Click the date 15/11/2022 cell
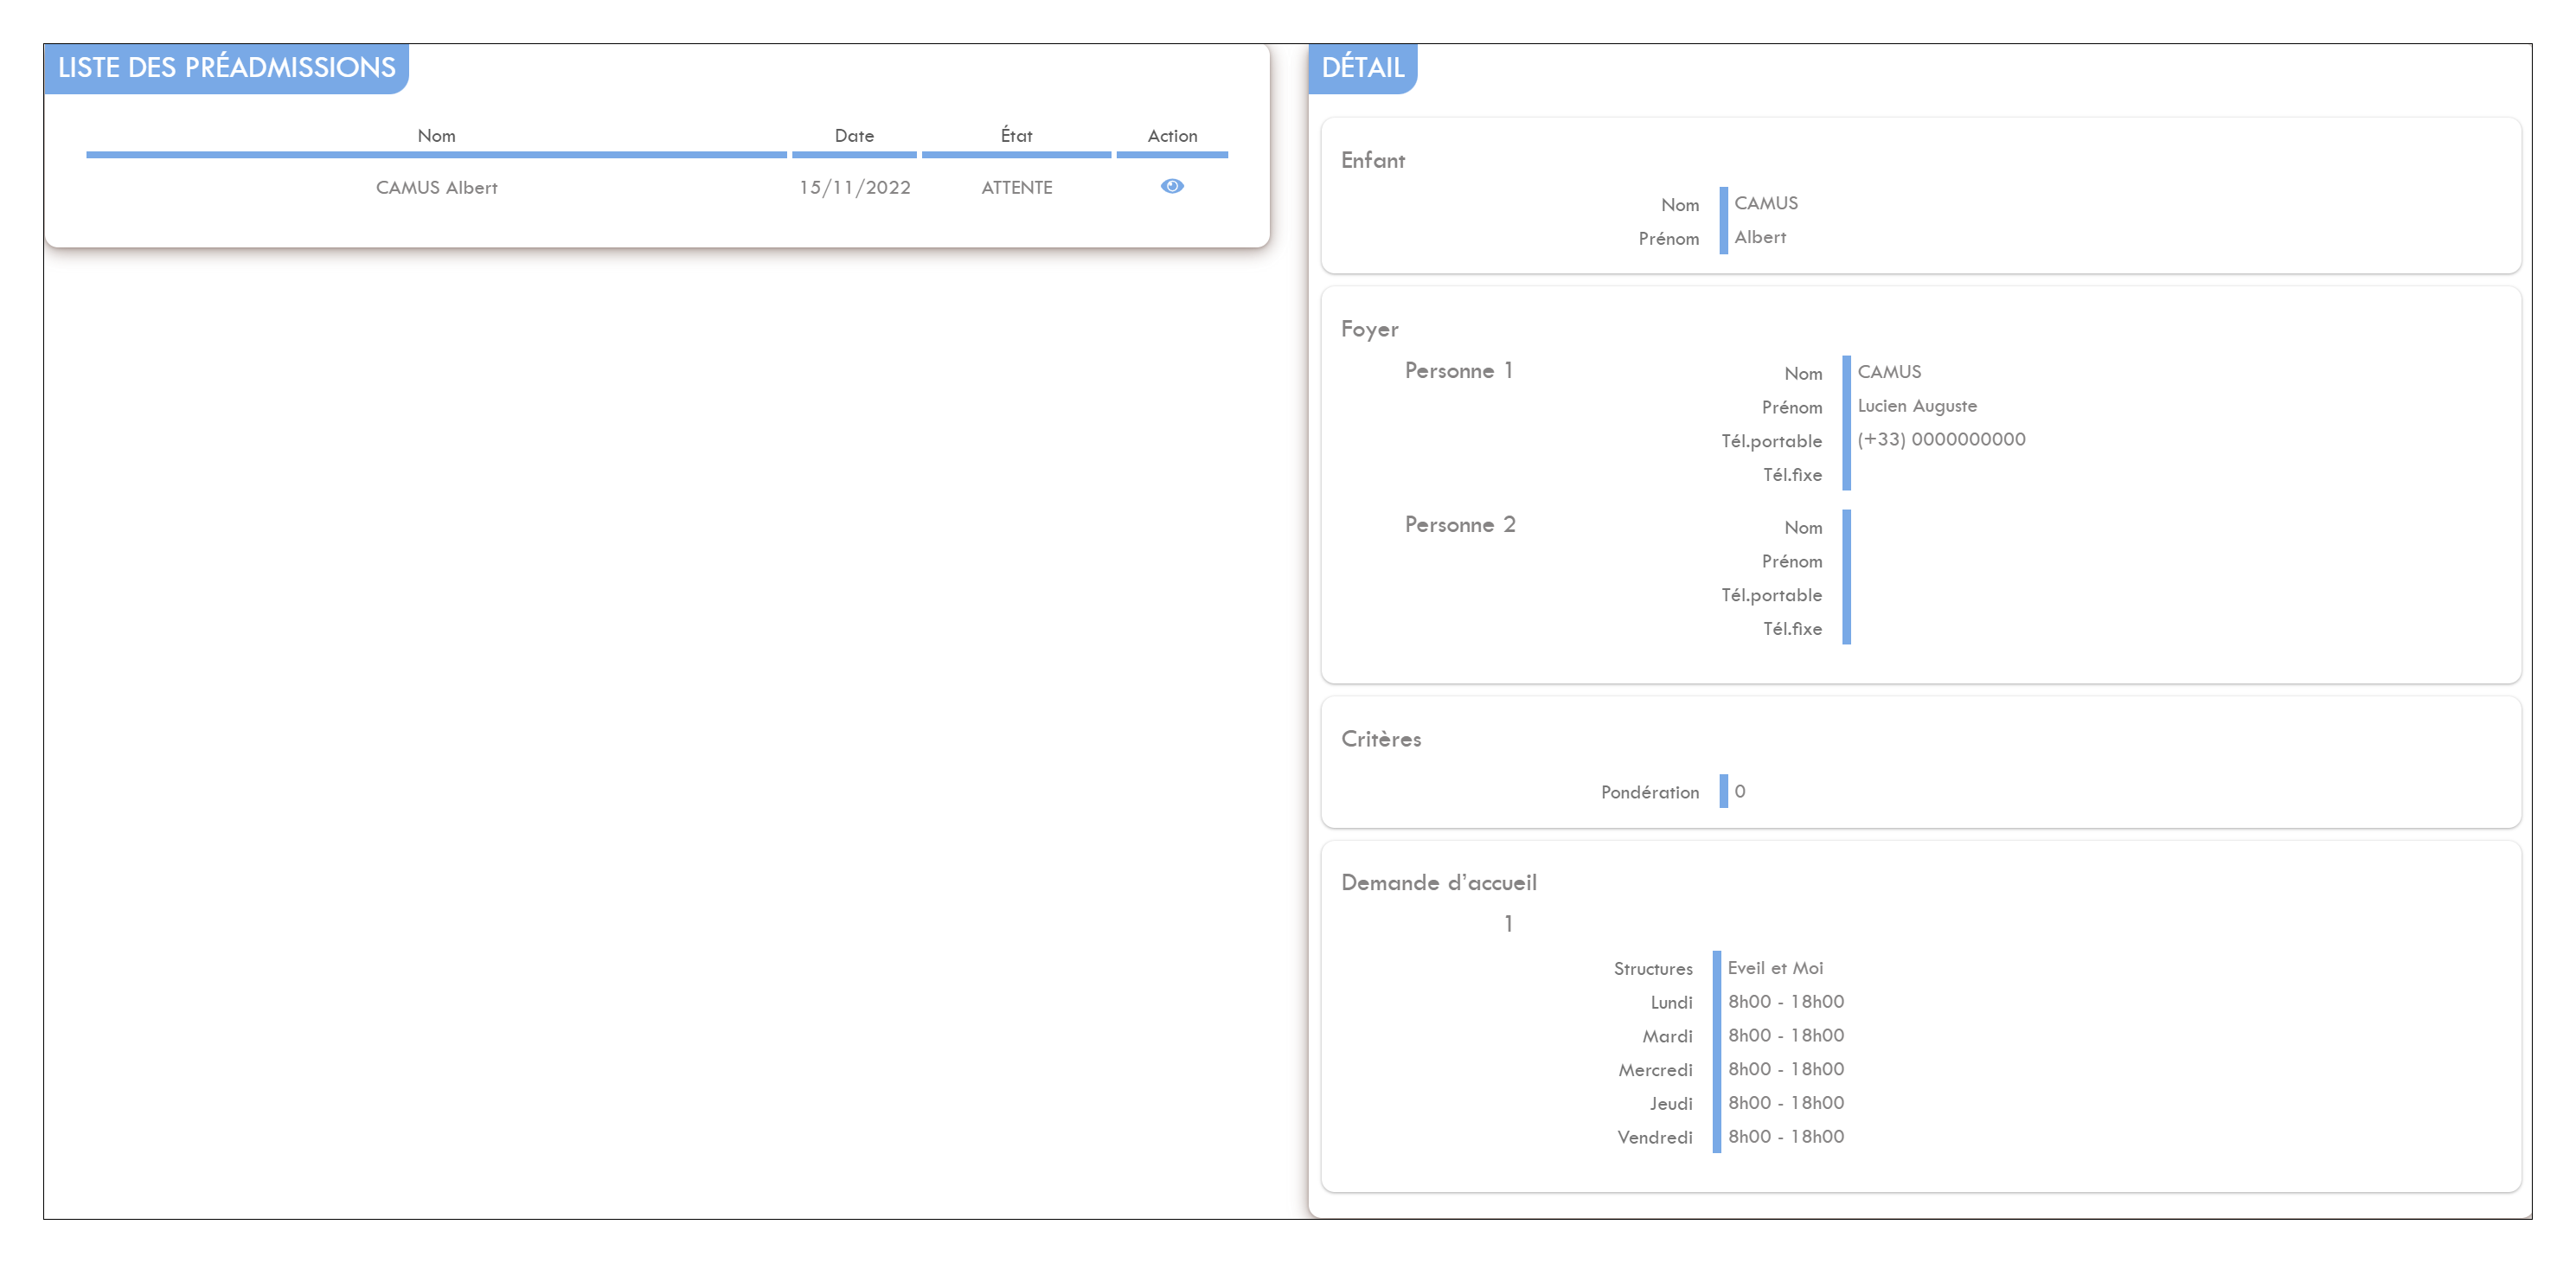This screenshot has height=1263, width=2576. click(854, 187)
